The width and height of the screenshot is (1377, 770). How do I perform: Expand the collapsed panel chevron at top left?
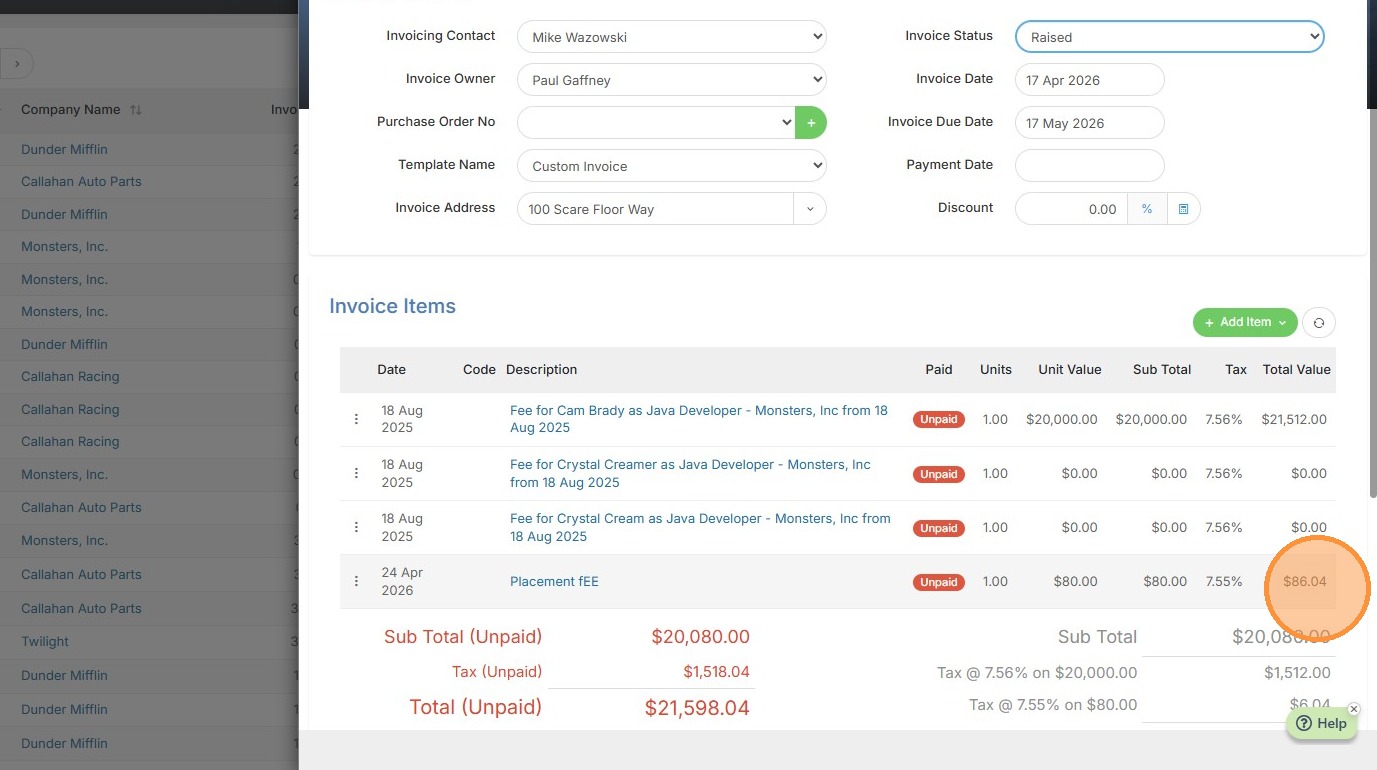tap(17, 65)
